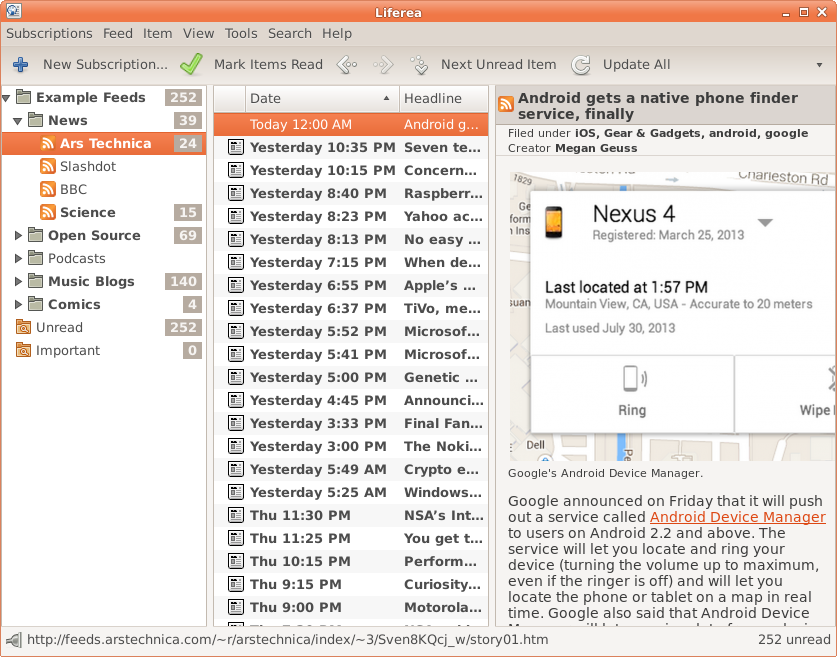Click the Update All refresh icon

(581, 65)
